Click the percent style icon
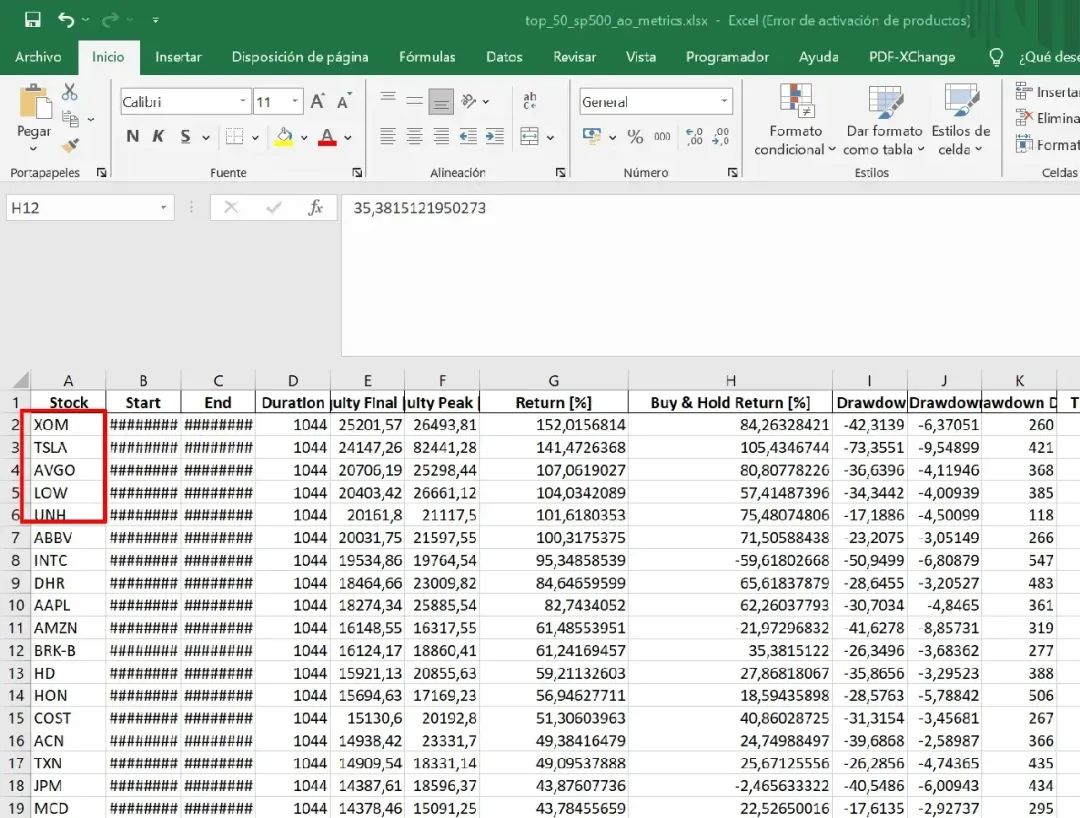Image resolution: width=1080 pixels, height=818 pixels. [x=635, y=137]
